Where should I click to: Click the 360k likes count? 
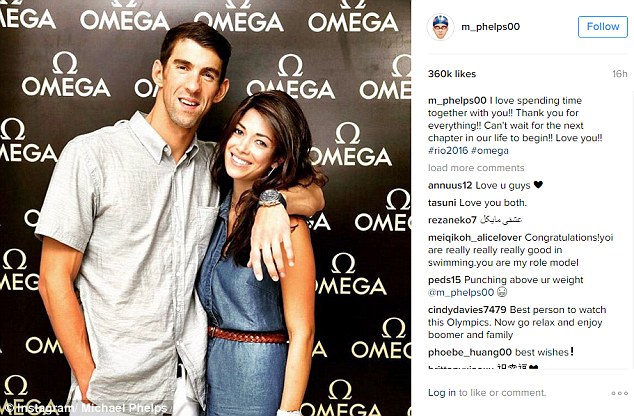point(452,74)
